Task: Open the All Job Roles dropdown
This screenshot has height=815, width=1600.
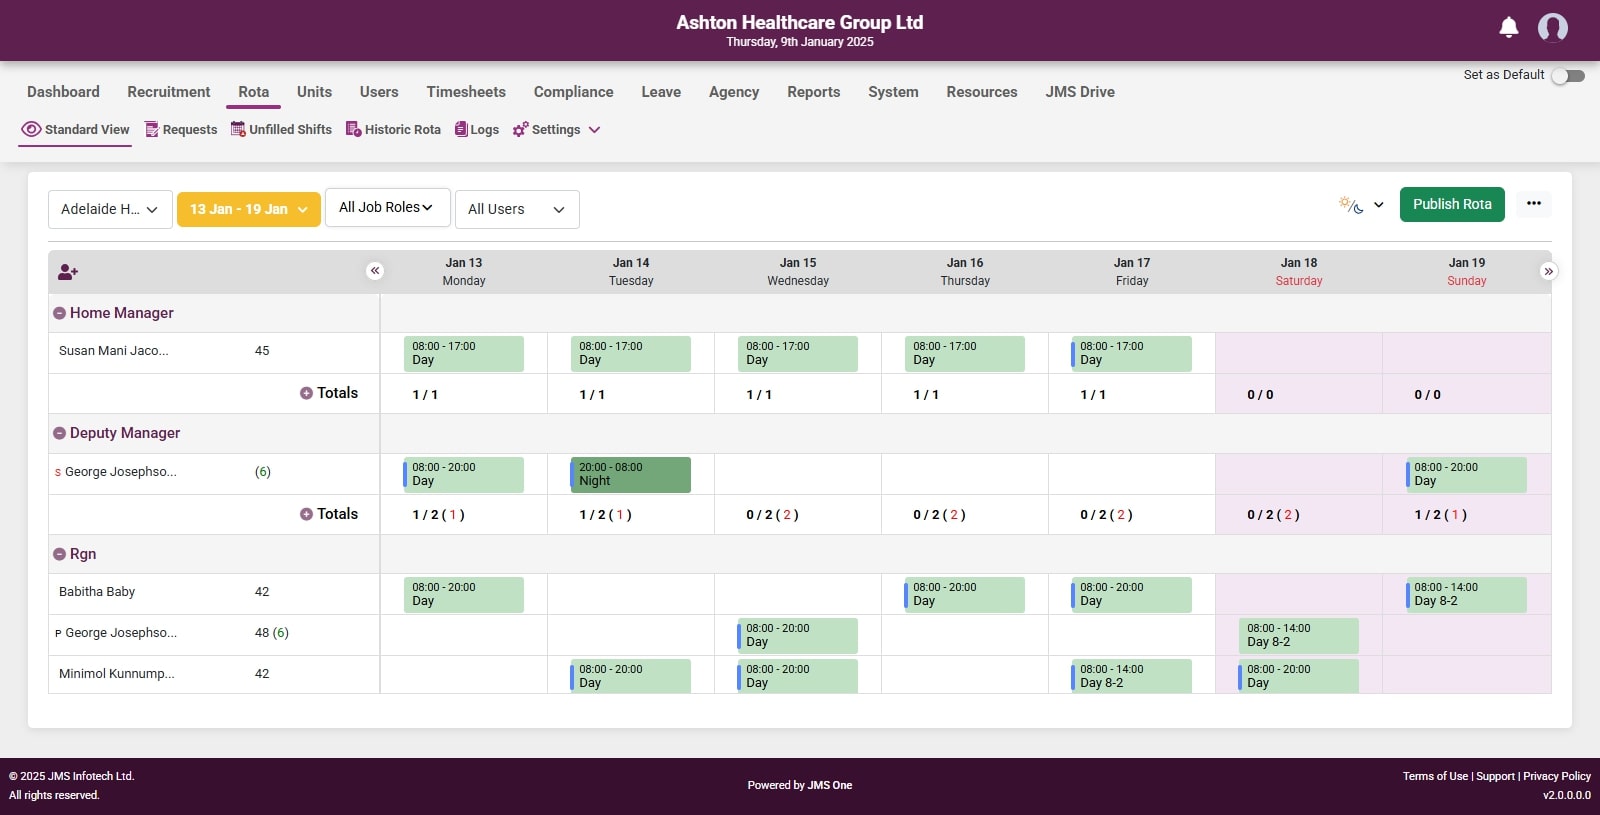Action: 387,208
